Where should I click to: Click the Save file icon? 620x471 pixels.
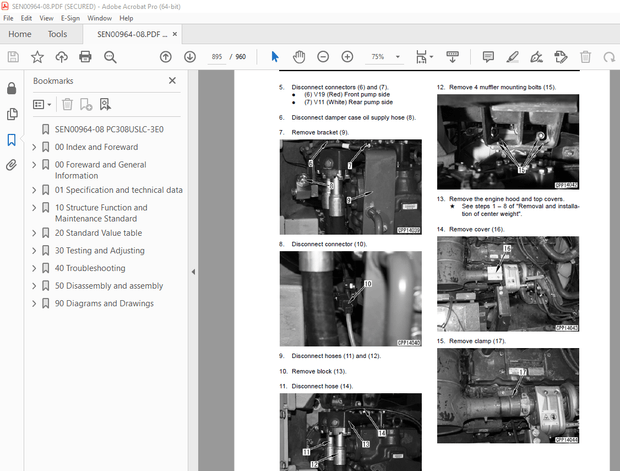(13, 57)
